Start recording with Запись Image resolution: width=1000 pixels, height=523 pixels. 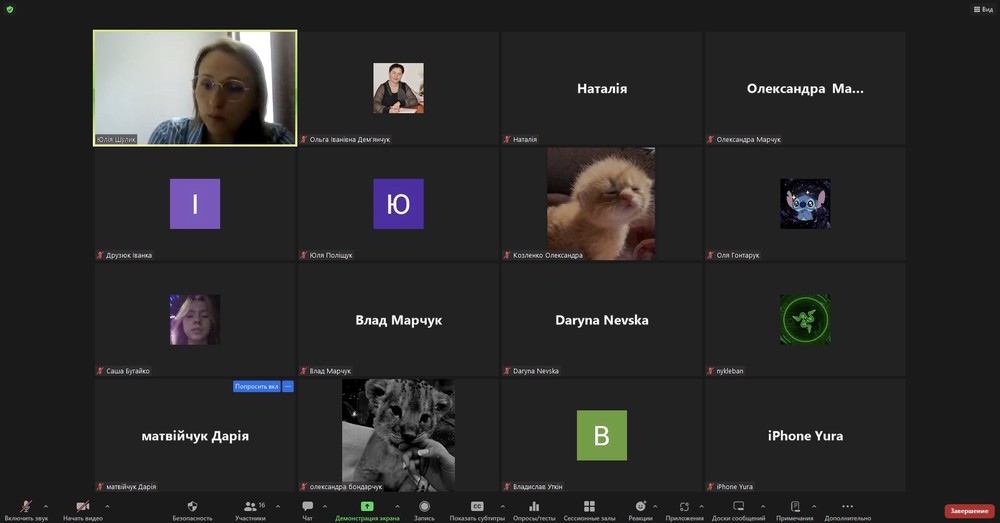(424, 510)
